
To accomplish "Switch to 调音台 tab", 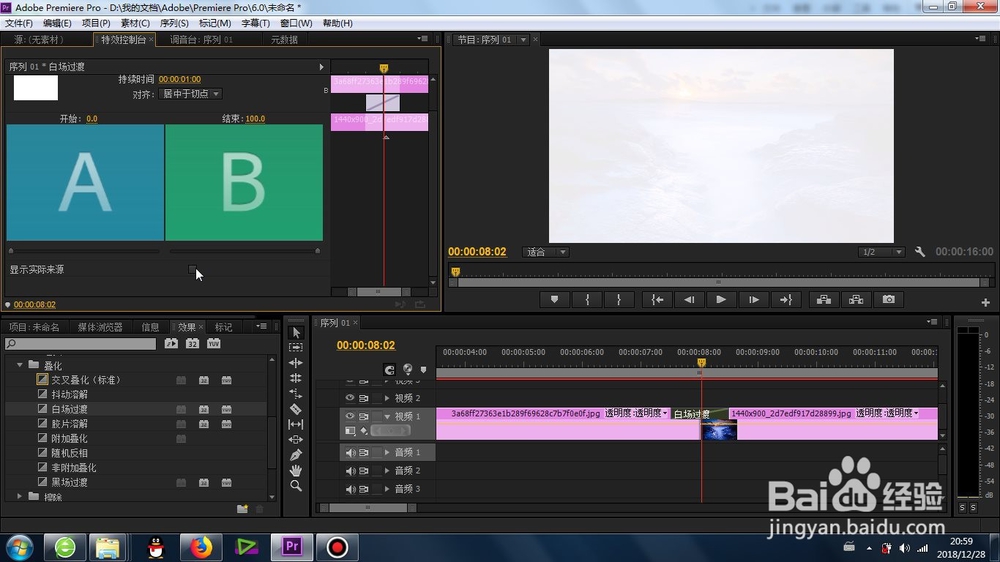I will pos(202,40).
